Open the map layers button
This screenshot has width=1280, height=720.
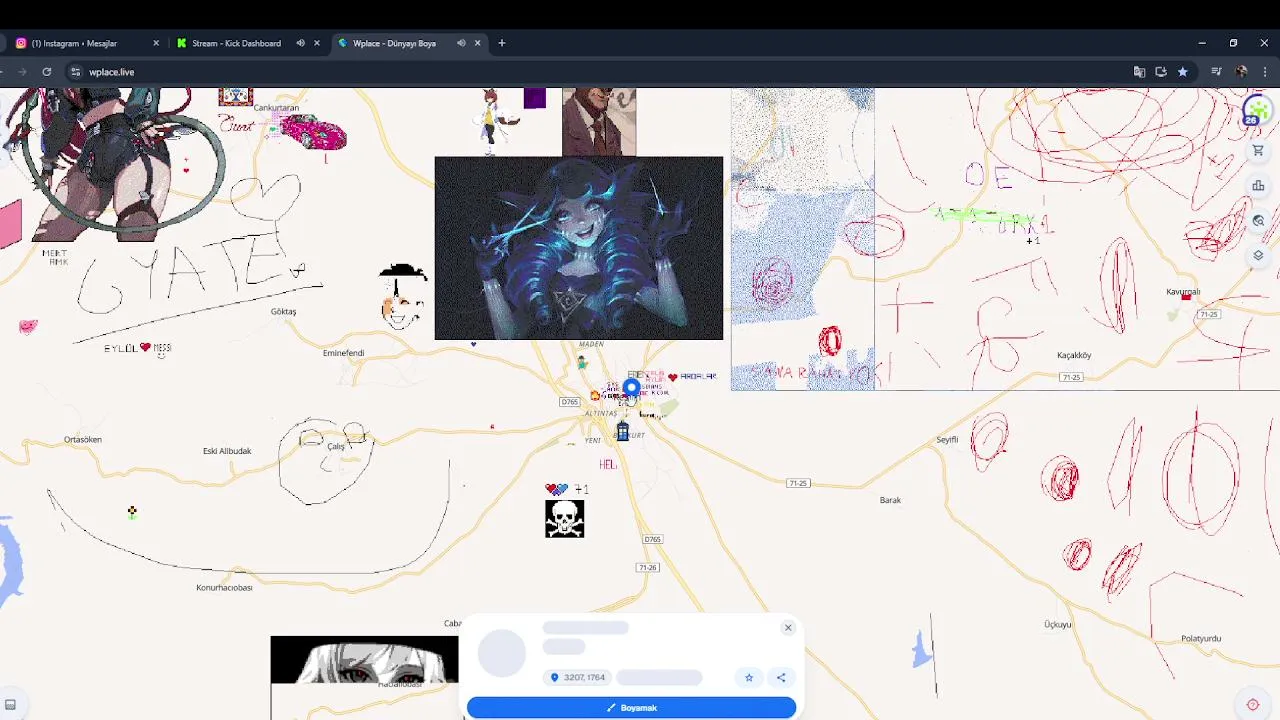(1258, 255)
